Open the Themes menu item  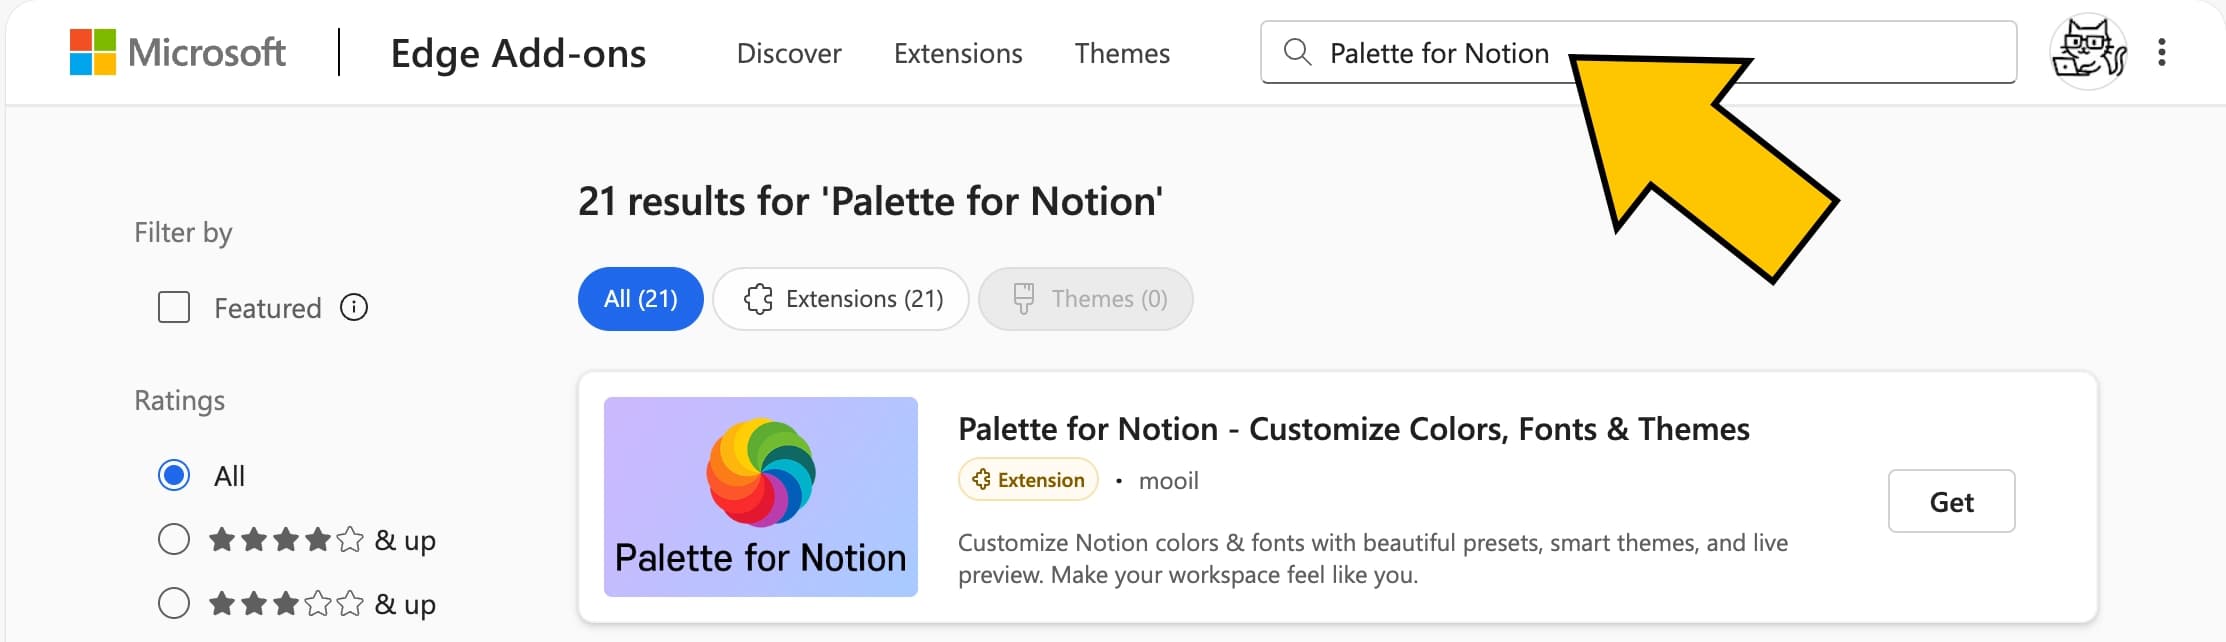1122,53
